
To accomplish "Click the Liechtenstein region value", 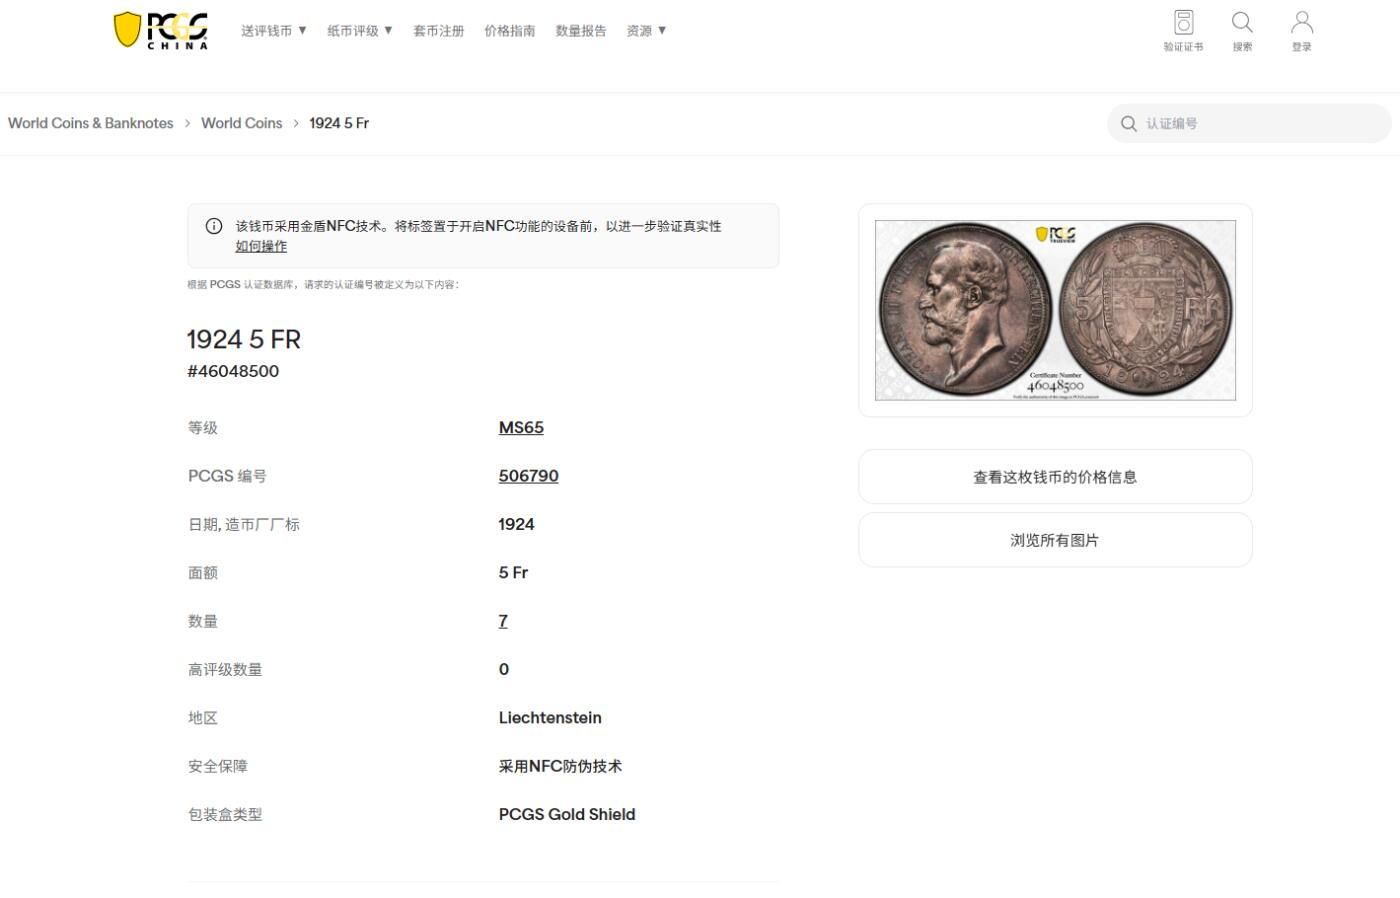I will point(550,718).
